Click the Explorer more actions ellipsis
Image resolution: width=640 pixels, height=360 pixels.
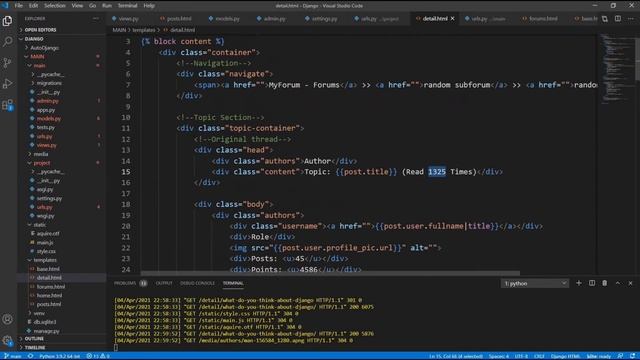96,18
